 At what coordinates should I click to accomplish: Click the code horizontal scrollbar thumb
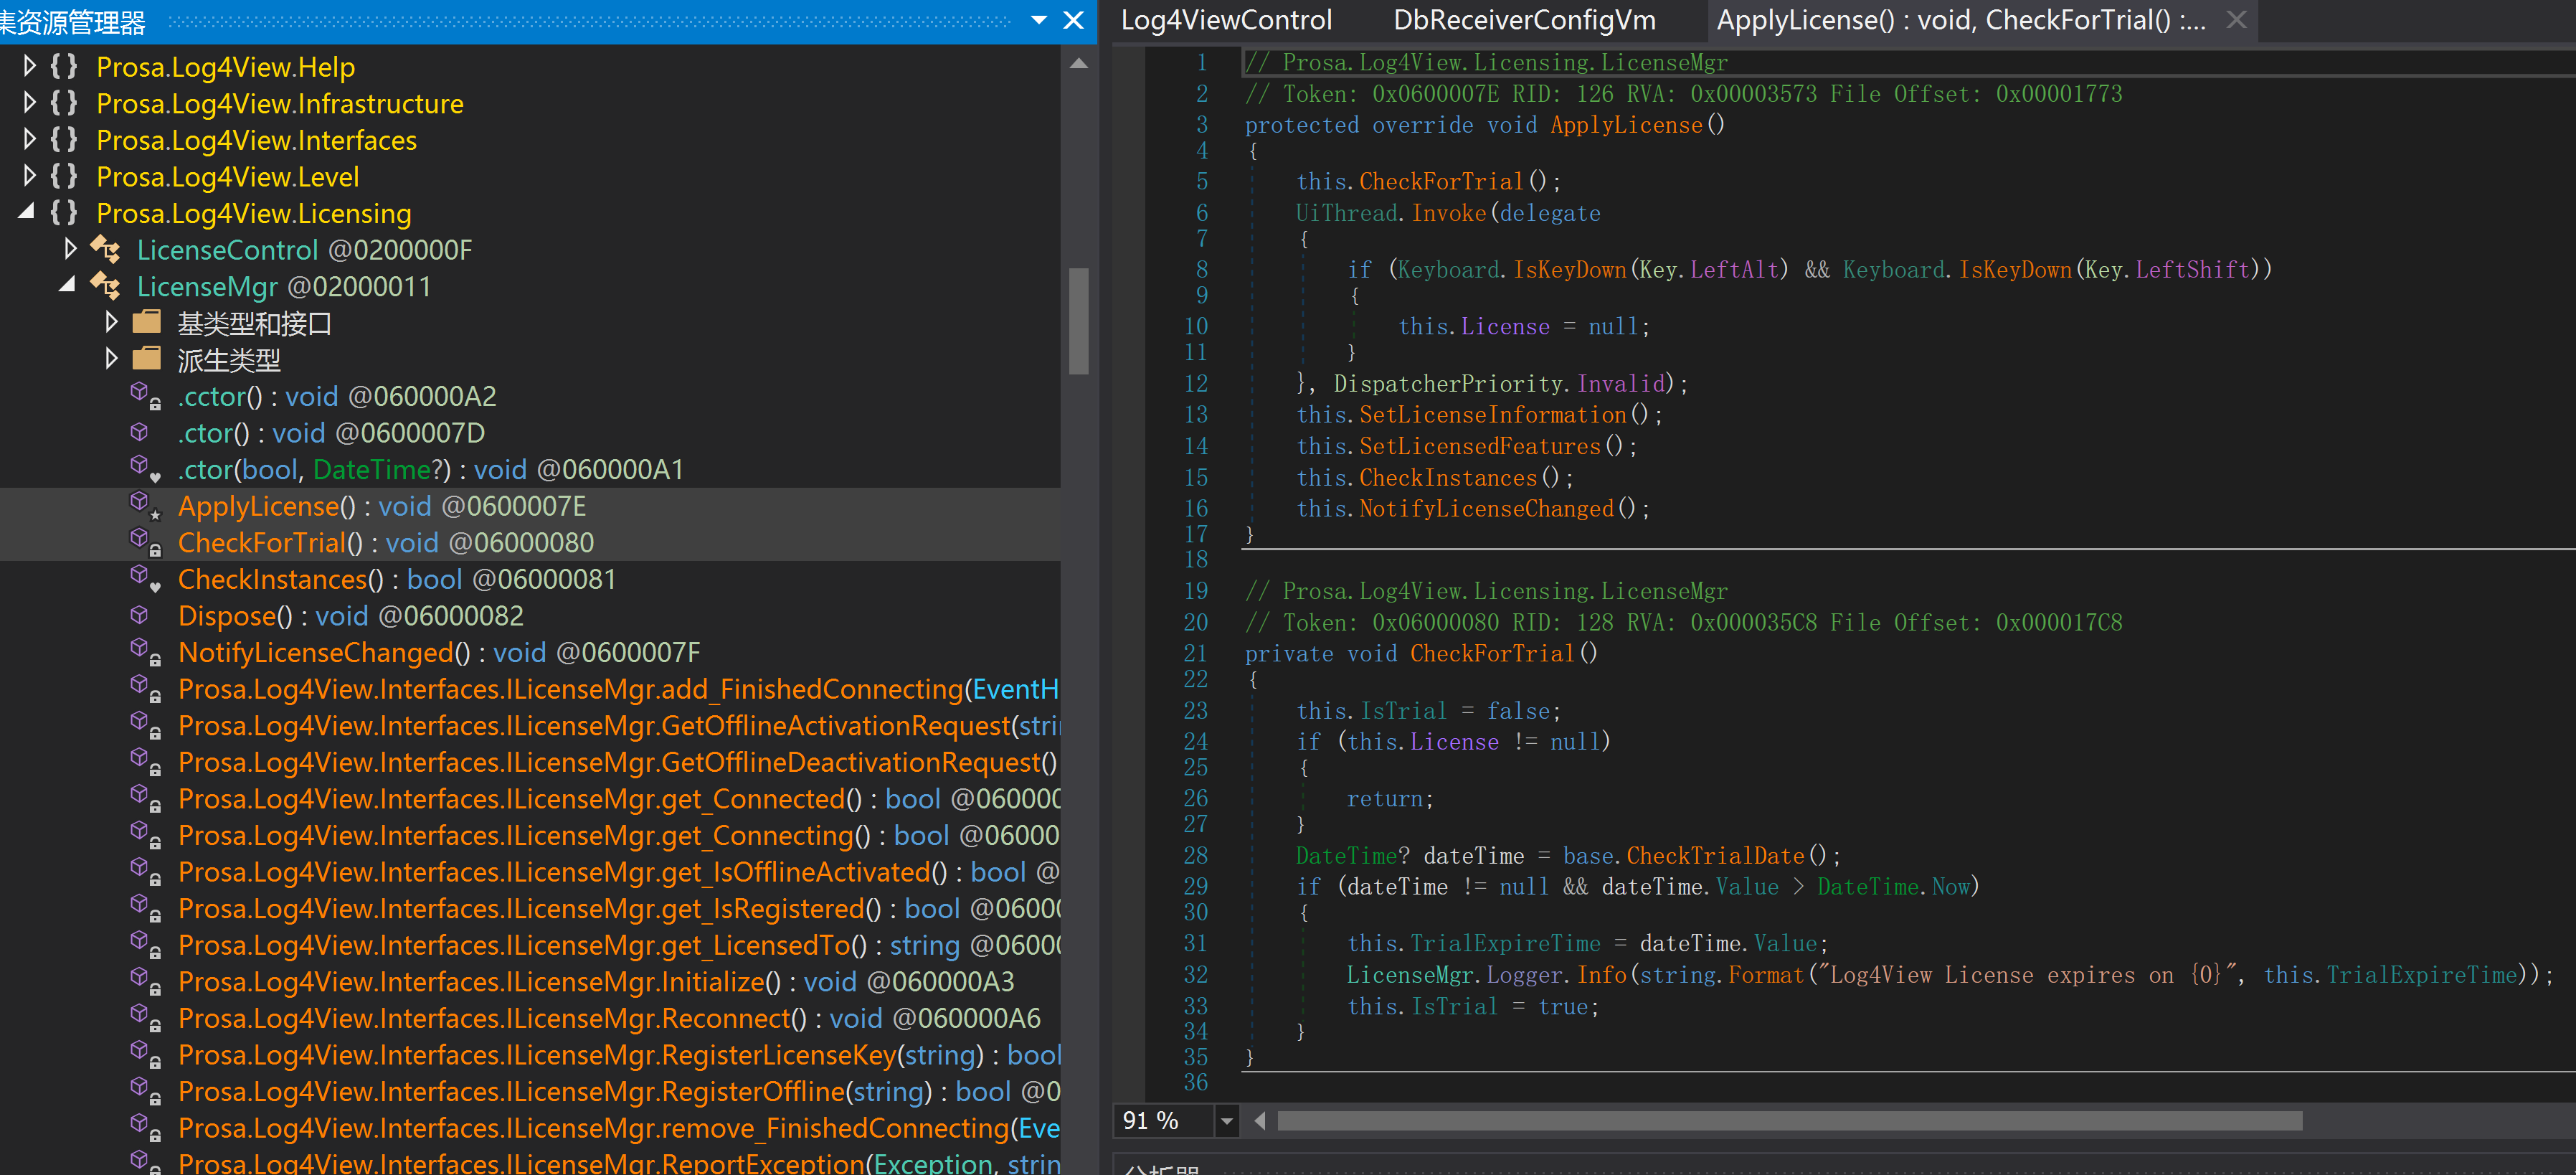(x=1789, y=1121)
